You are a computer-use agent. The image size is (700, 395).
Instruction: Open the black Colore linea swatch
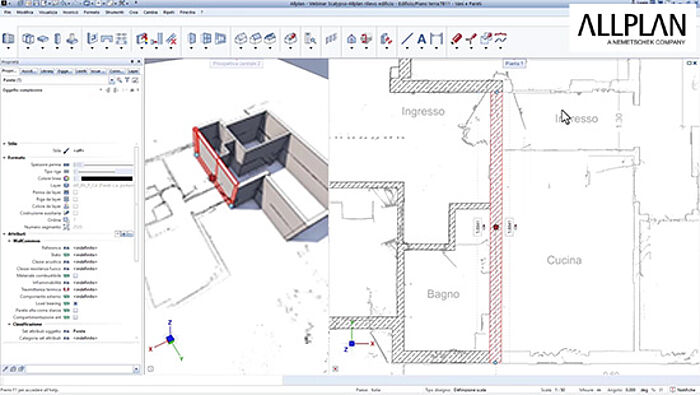click(106, 179)
